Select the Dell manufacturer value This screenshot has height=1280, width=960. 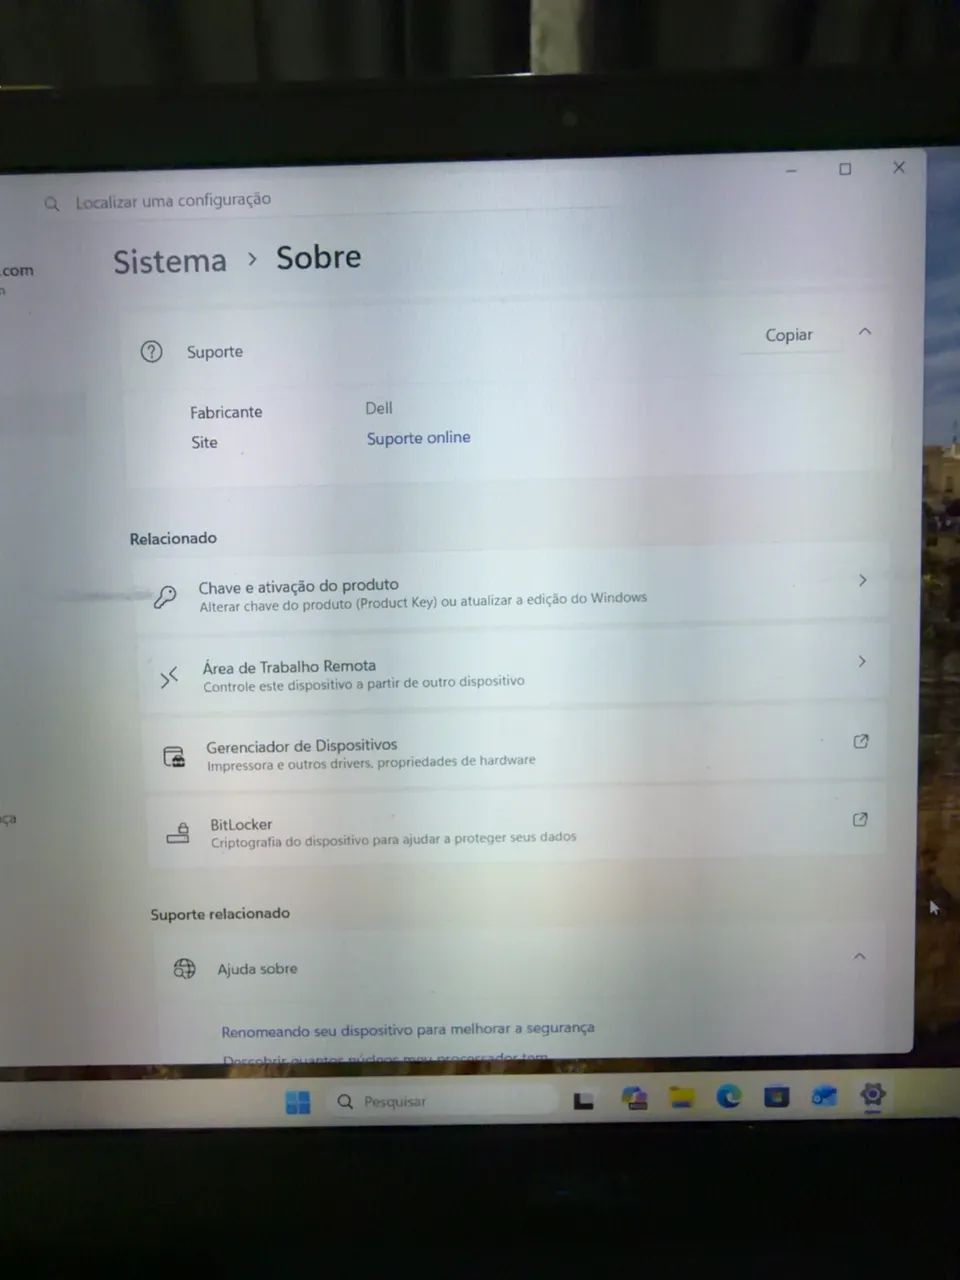[x=379, y=408]
